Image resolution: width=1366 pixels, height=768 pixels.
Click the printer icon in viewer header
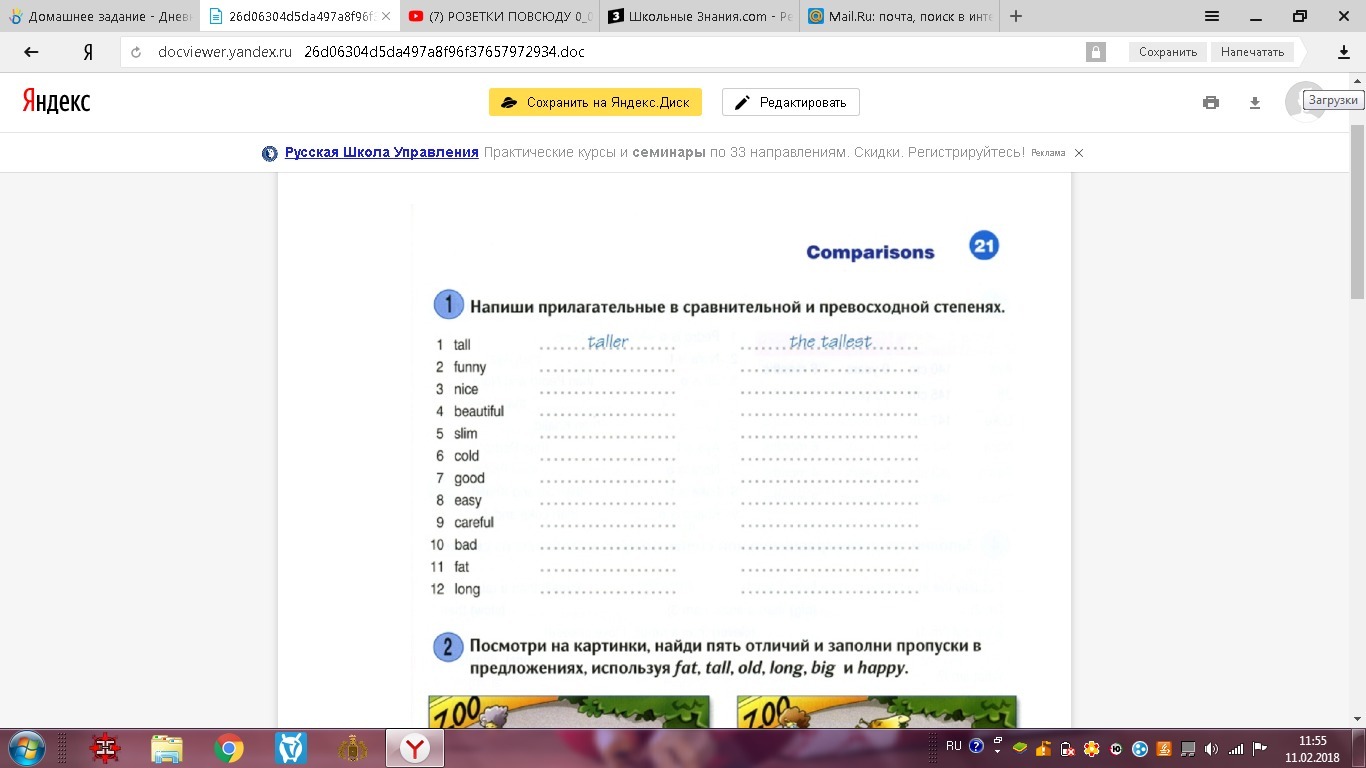1211,102
